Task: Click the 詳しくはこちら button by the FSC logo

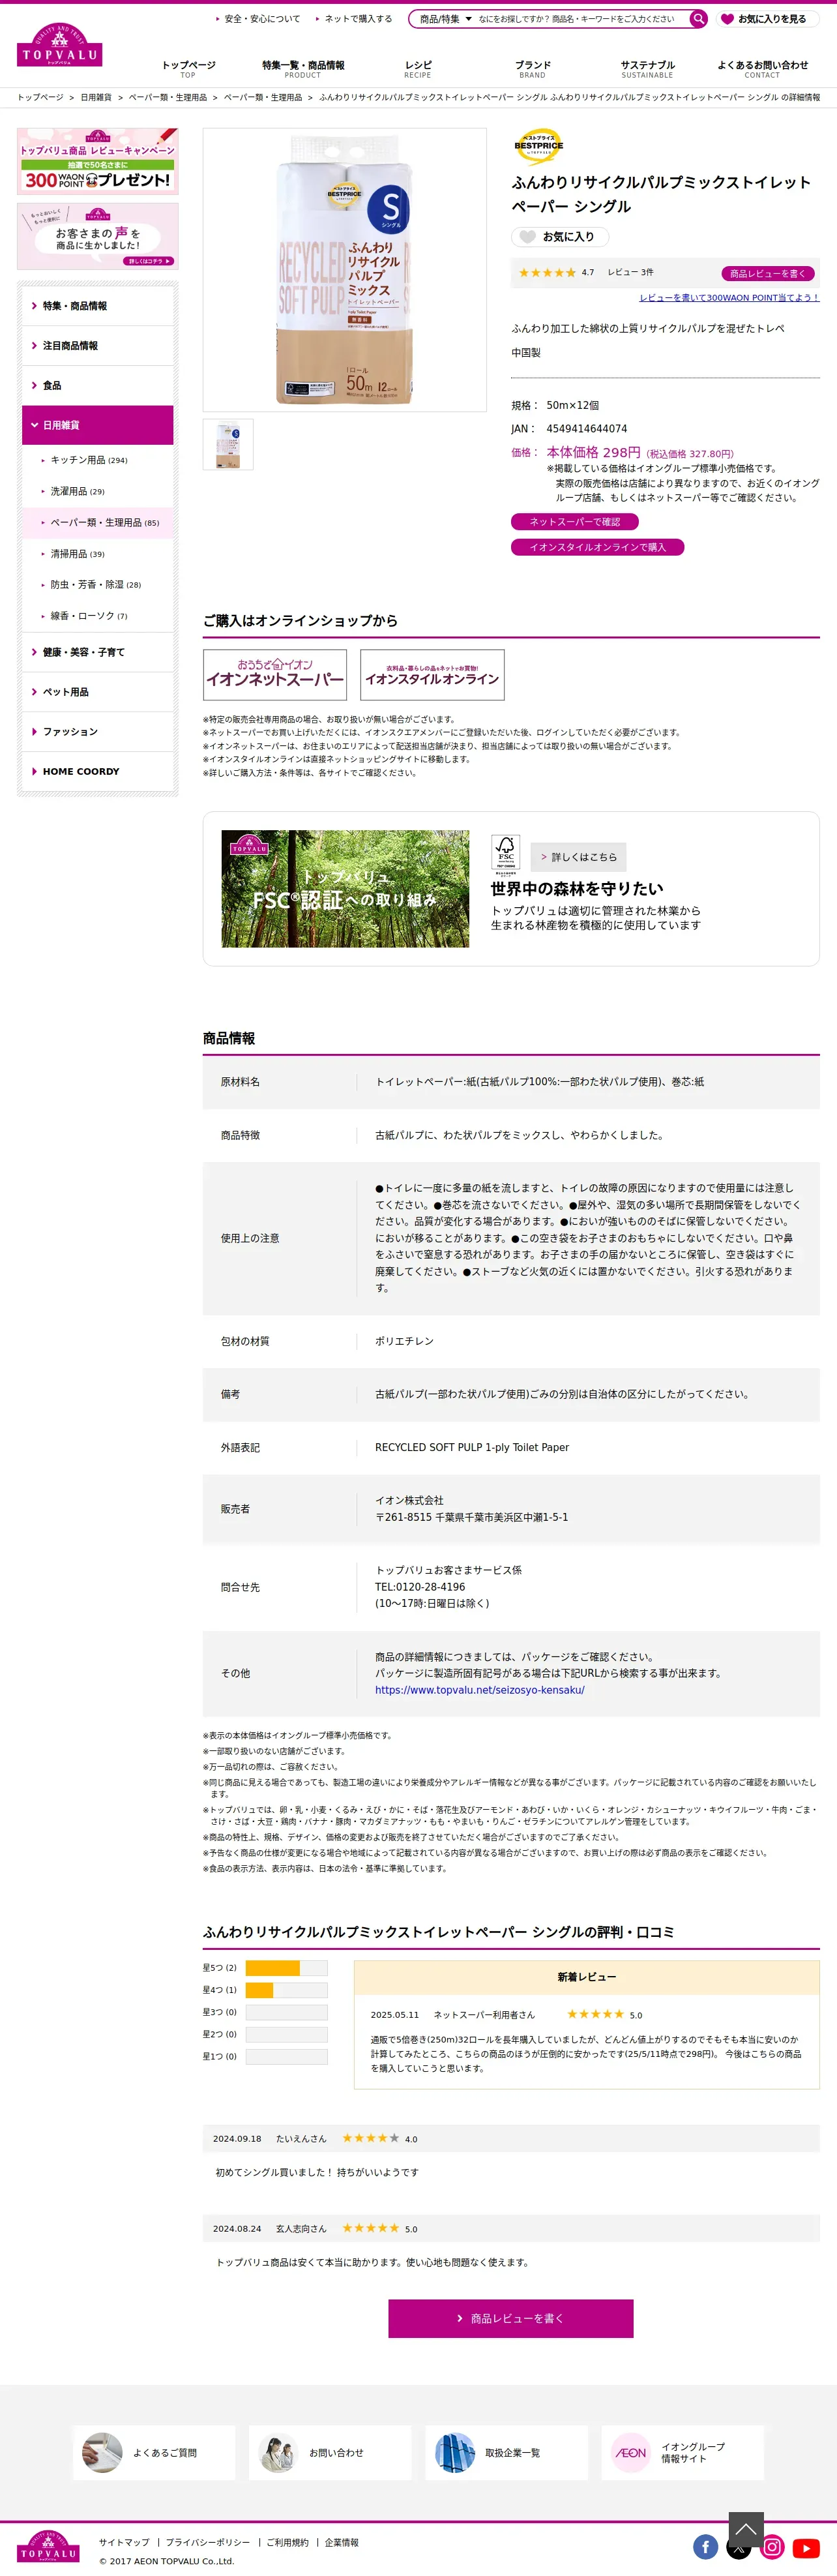Action: 578,857
